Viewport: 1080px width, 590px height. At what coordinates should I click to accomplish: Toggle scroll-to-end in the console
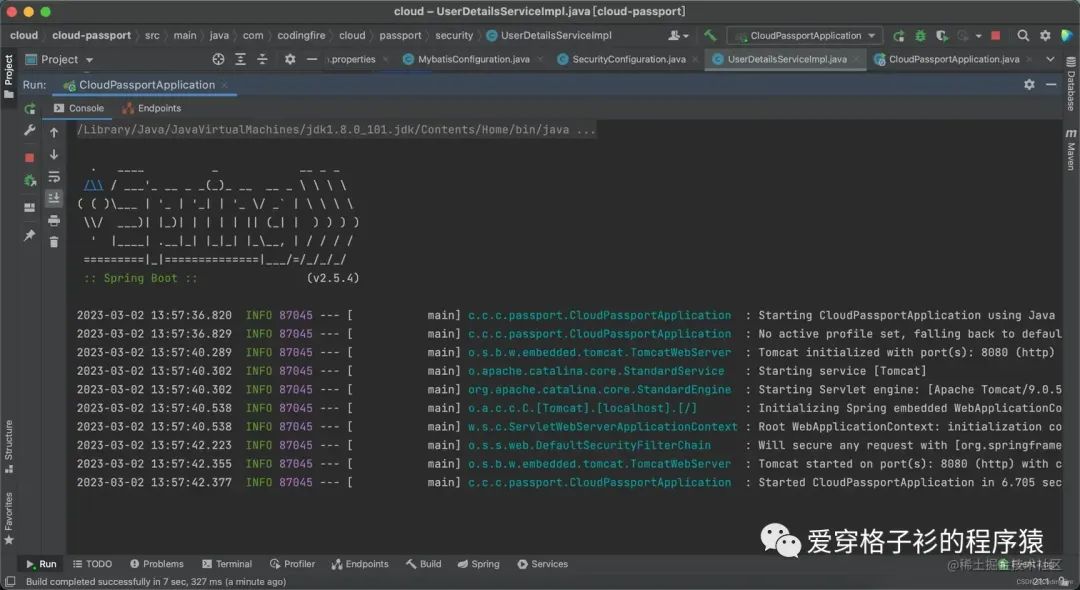54,197
